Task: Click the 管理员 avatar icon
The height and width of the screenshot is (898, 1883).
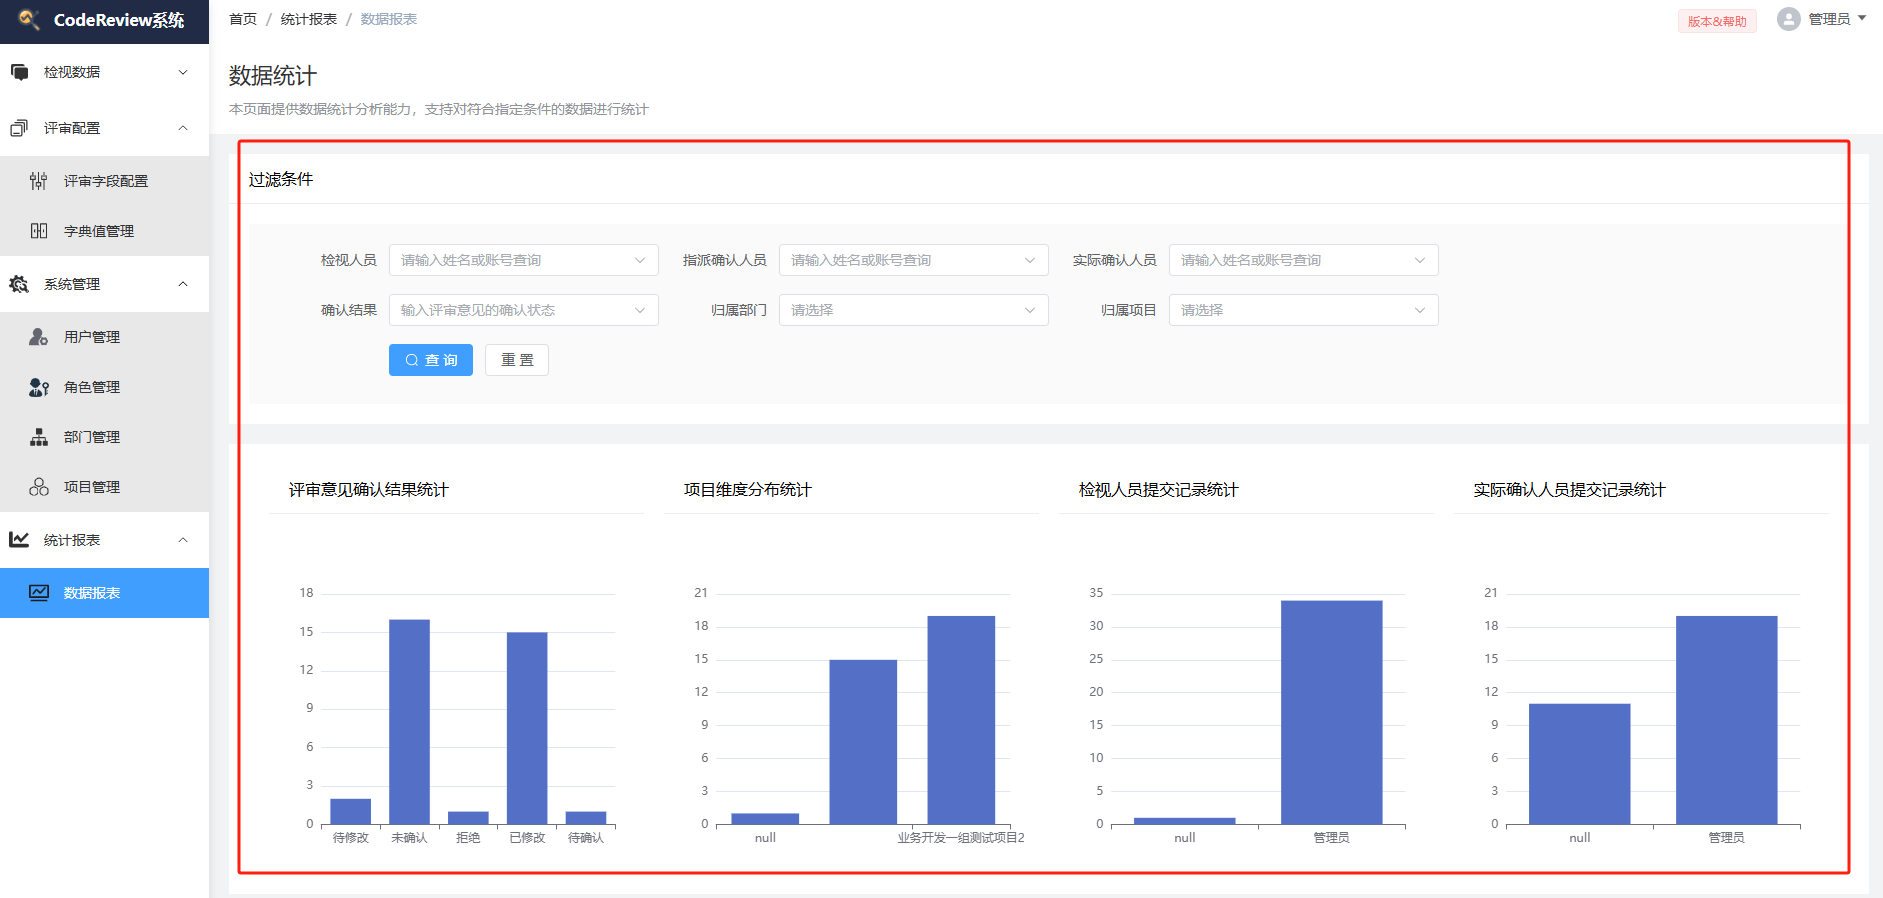Action: click(x=1788, y=19)
